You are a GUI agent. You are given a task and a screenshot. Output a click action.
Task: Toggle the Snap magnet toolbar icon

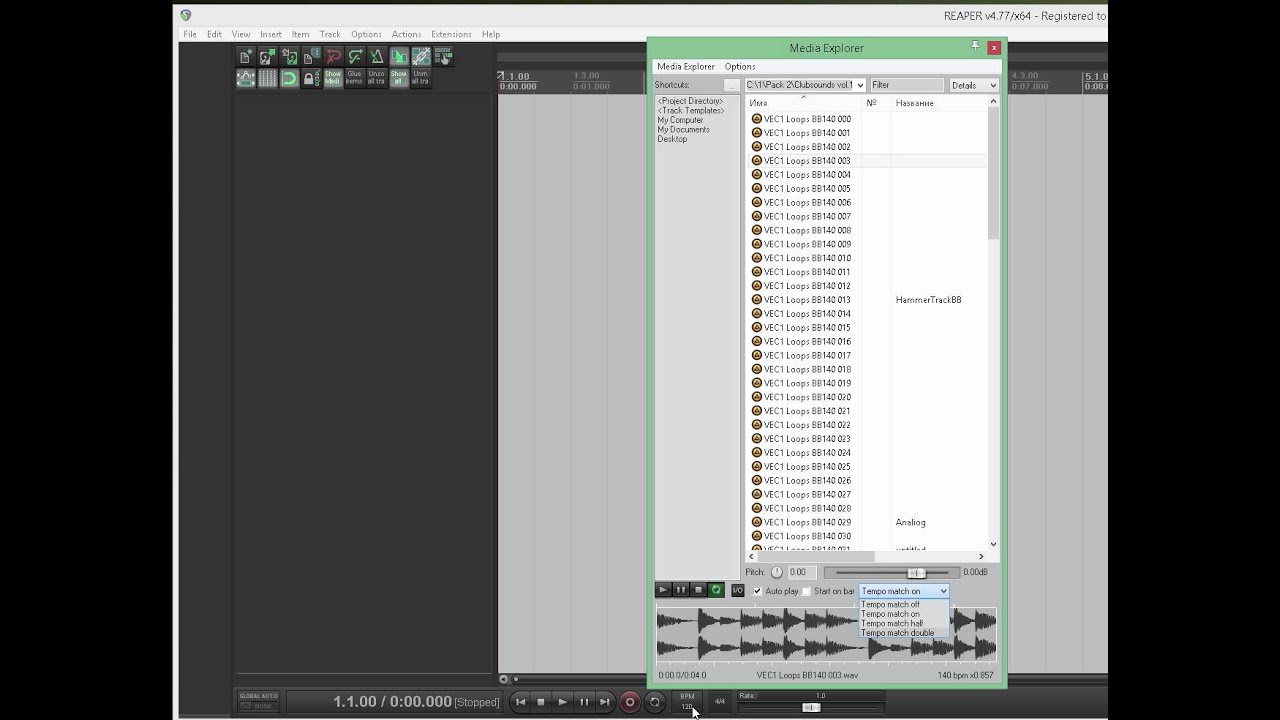click(289, 78)
